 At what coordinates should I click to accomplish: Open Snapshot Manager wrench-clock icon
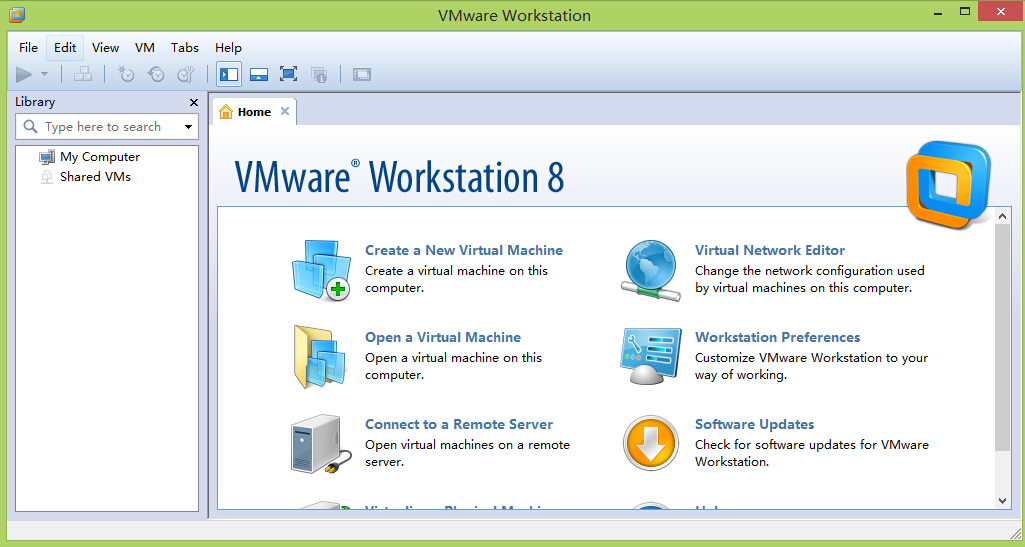186,75
